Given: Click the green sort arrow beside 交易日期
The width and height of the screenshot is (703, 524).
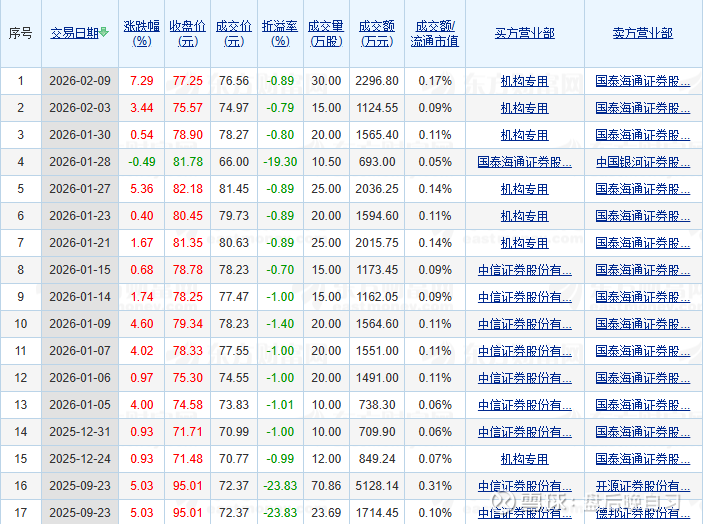Looking at the screenshot, I should [x=104, y=32].
